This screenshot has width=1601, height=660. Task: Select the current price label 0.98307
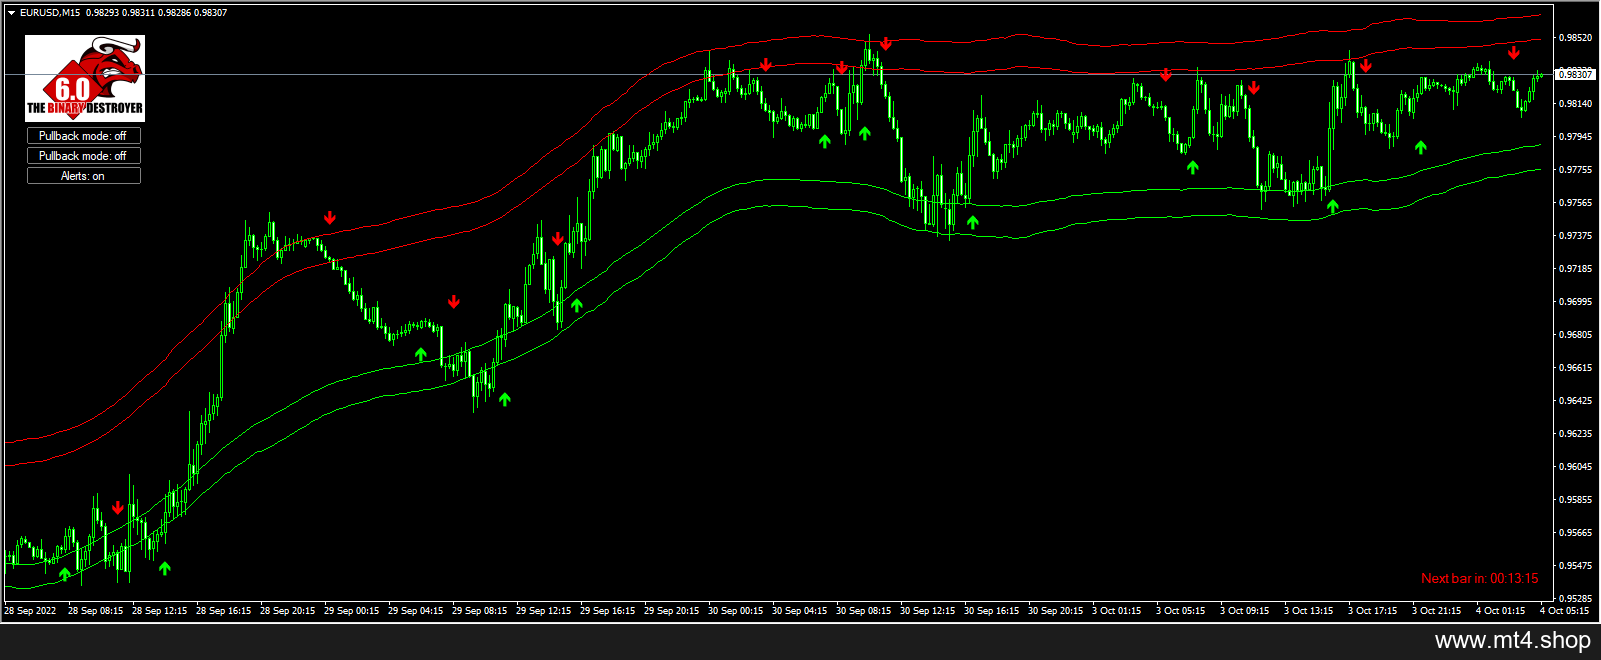pos(1576,74)
